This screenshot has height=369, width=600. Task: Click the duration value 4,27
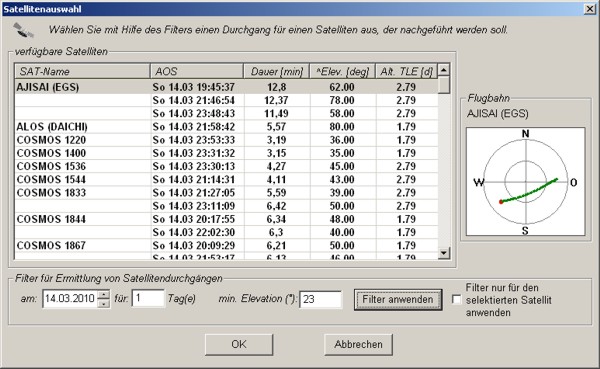point(276,167)
